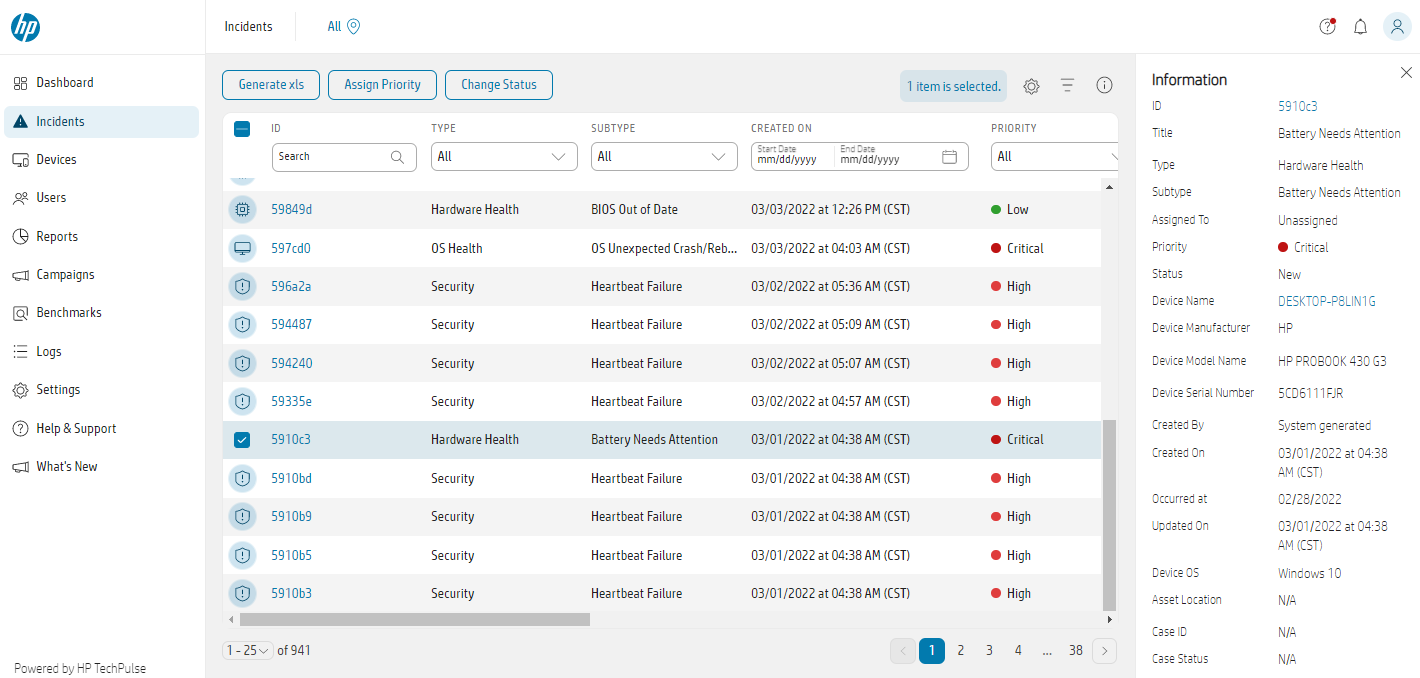Click the HP logo
1420x678 pixels.
(26, 27)
